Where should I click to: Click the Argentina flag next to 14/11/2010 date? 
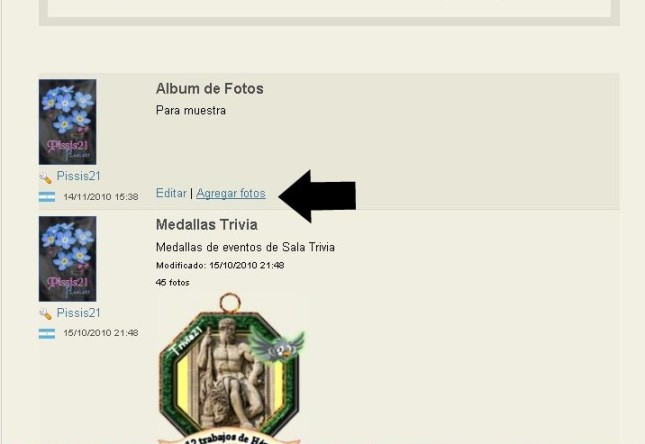coord(47,197)
